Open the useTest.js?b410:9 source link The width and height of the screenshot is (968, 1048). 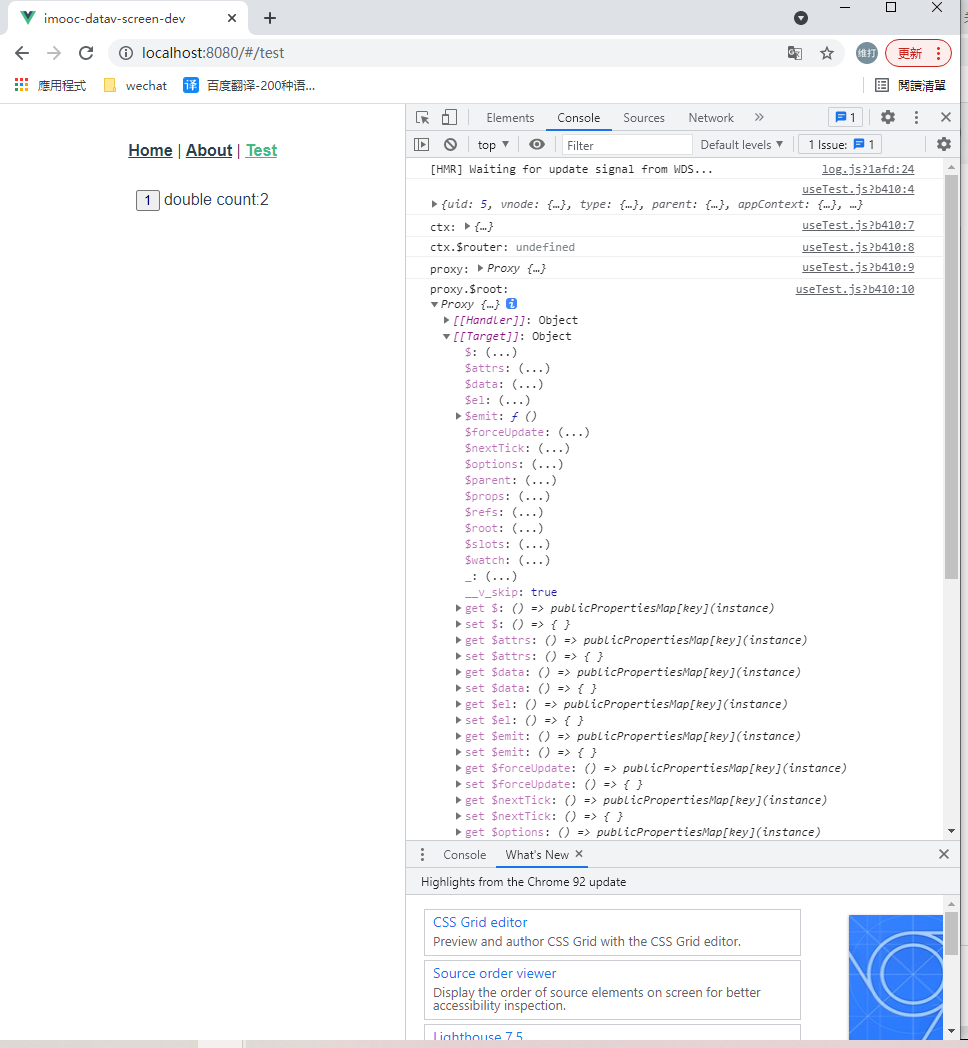coord(858,267)
